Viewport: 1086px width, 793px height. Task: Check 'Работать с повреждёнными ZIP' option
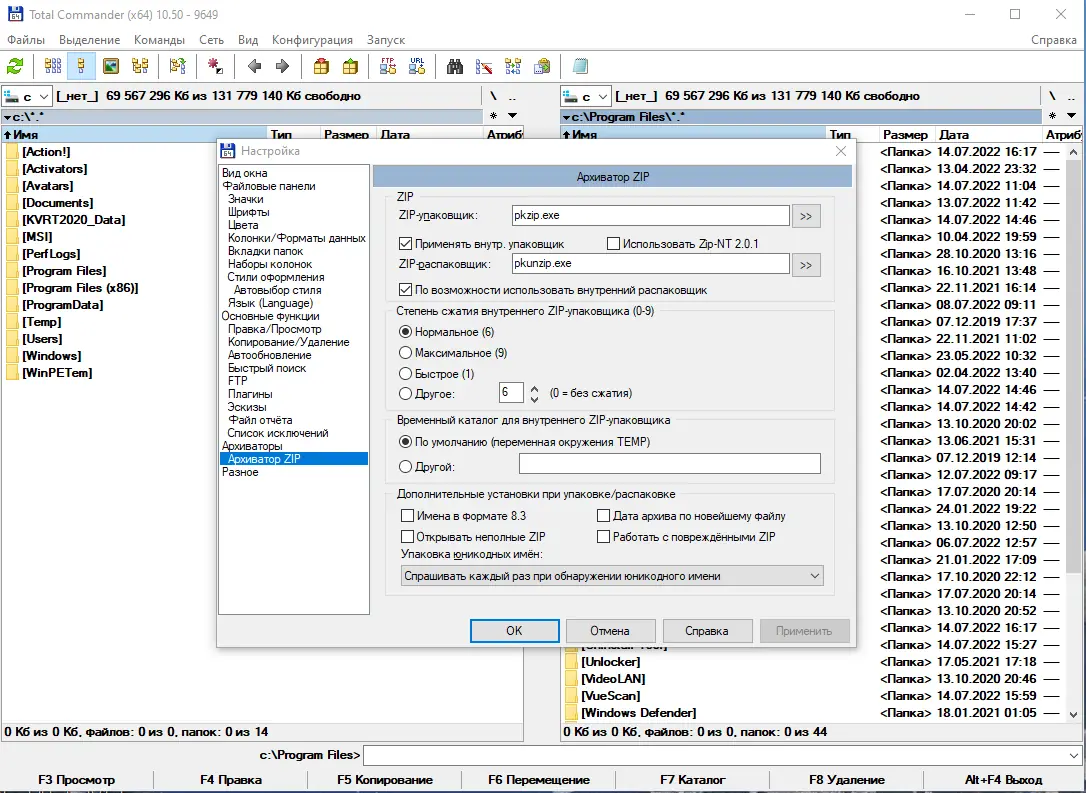click(x=603, y=537)
